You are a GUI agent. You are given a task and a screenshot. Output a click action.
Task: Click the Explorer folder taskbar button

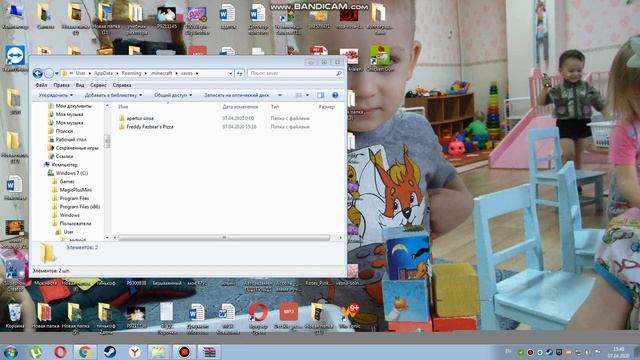click(x=159, y=352)
